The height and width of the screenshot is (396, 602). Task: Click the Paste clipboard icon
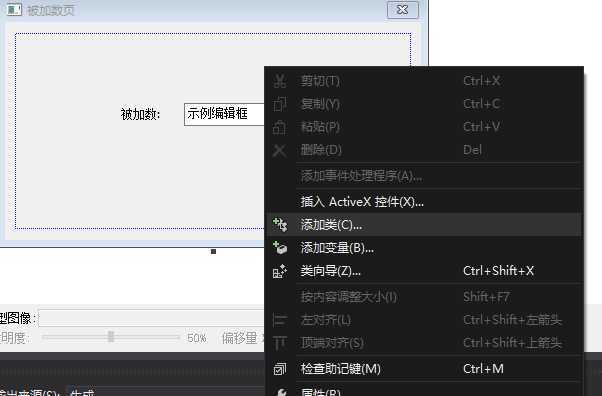[280, 127]
